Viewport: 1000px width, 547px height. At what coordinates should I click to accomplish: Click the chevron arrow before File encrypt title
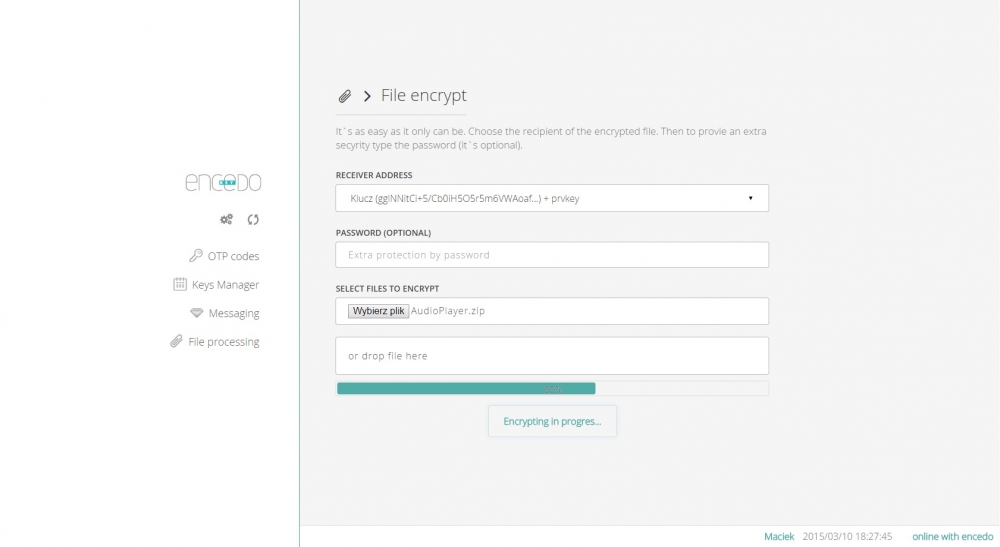pos(367,96)
